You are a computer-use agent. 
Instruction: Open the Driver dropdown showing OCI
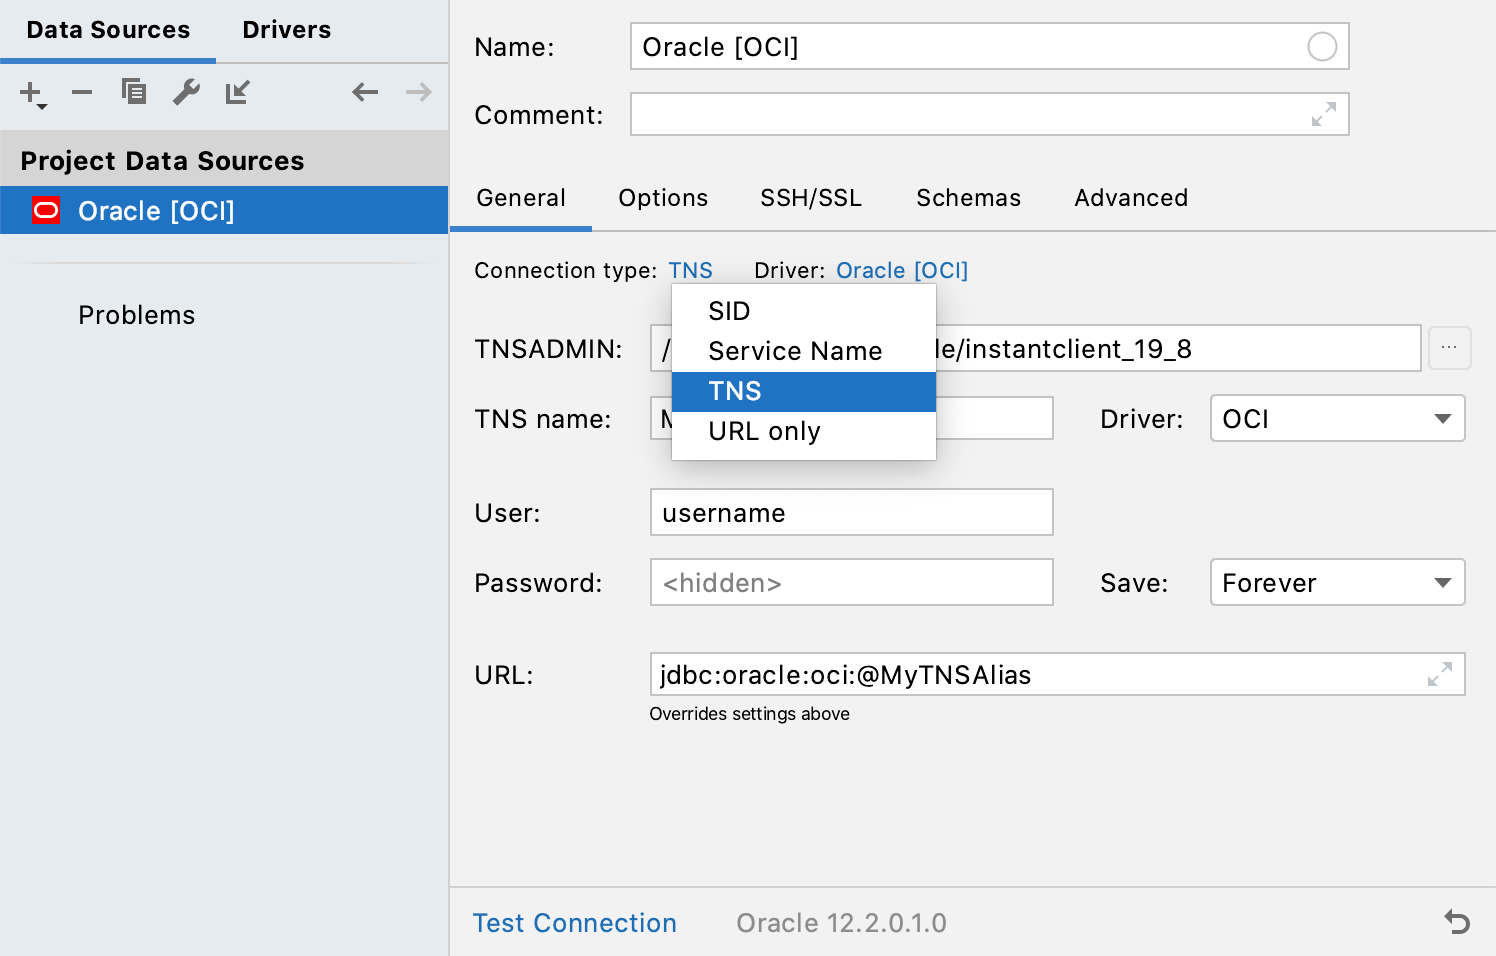[1336, 418]
